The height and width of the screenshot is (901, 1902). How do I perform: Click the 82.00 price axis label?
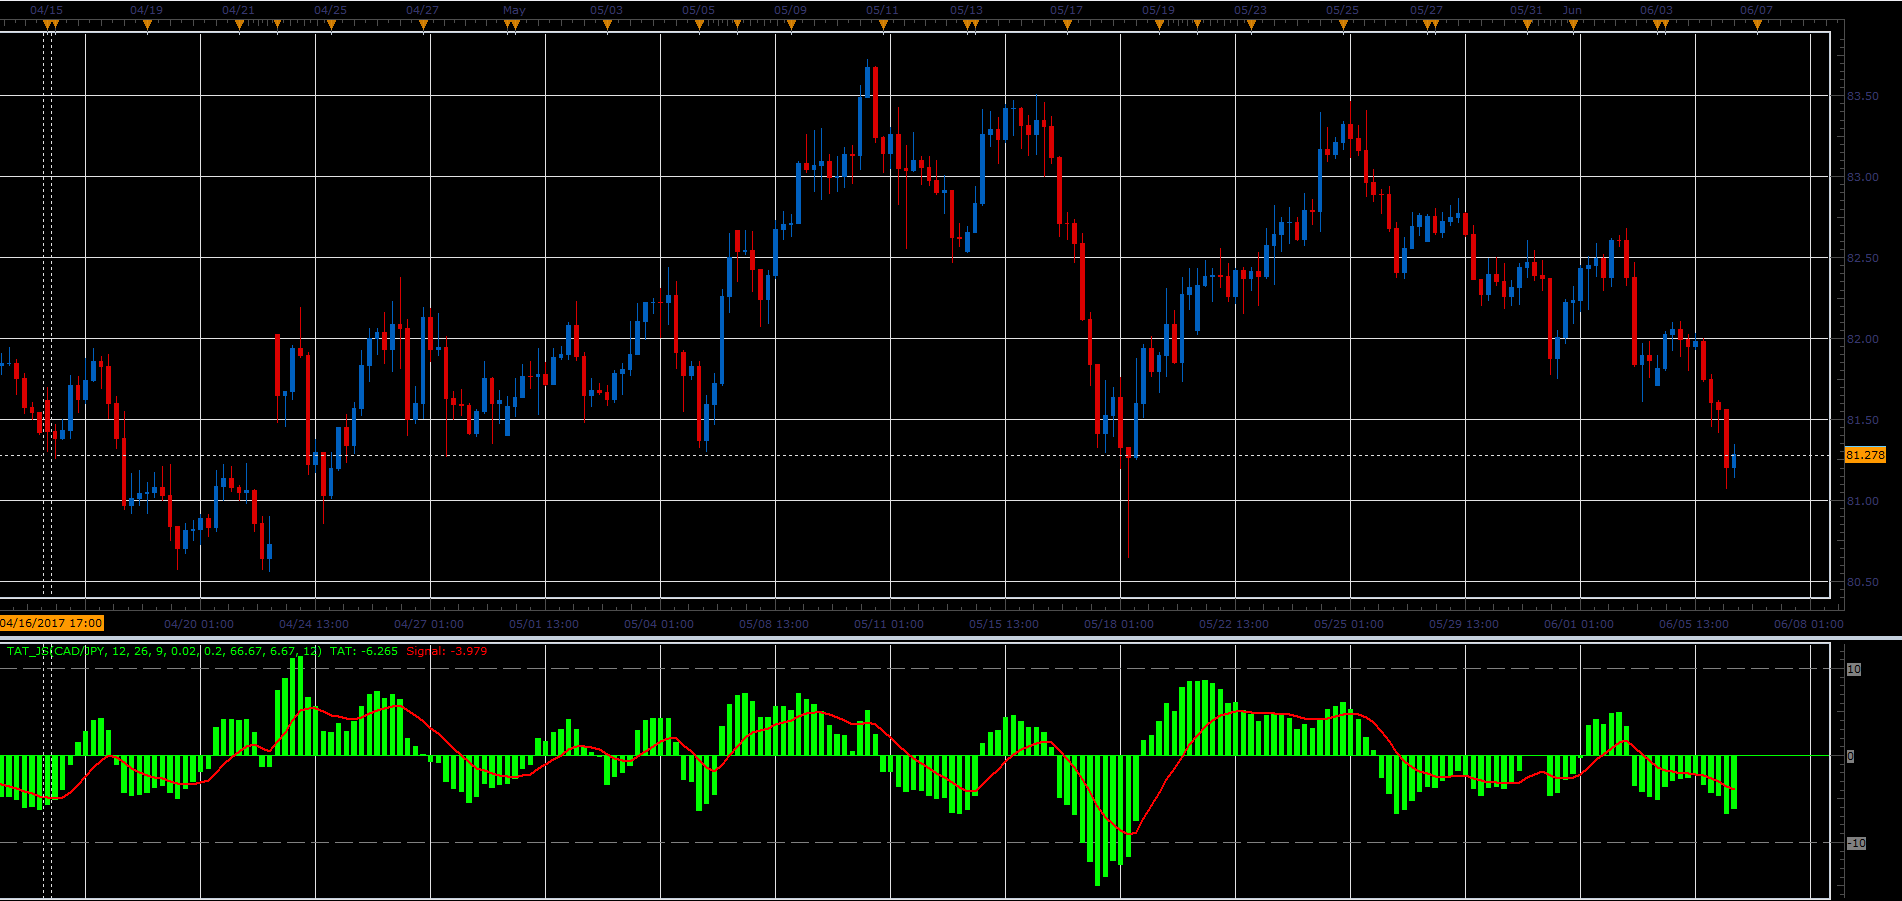click(1862, 339)
